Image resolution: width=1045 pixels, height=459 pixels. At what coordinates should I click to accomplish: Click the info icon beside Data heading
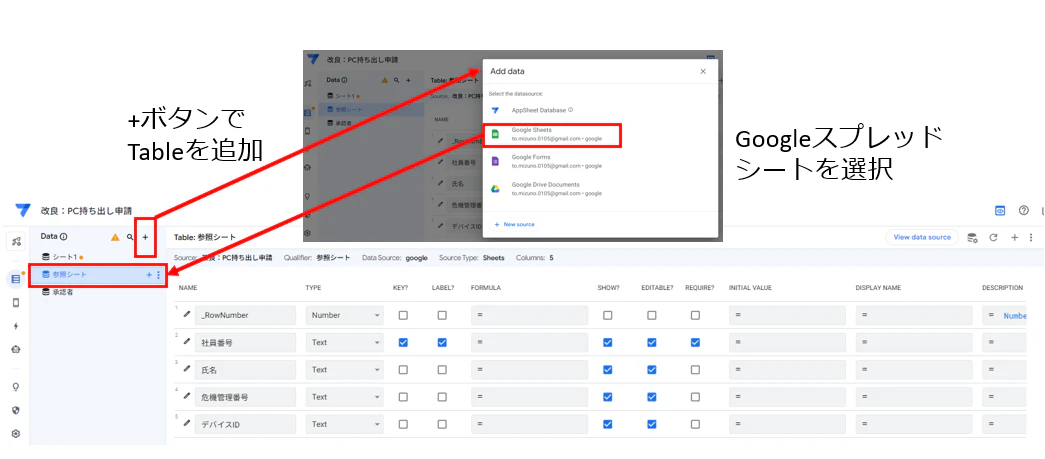[63, 236]
